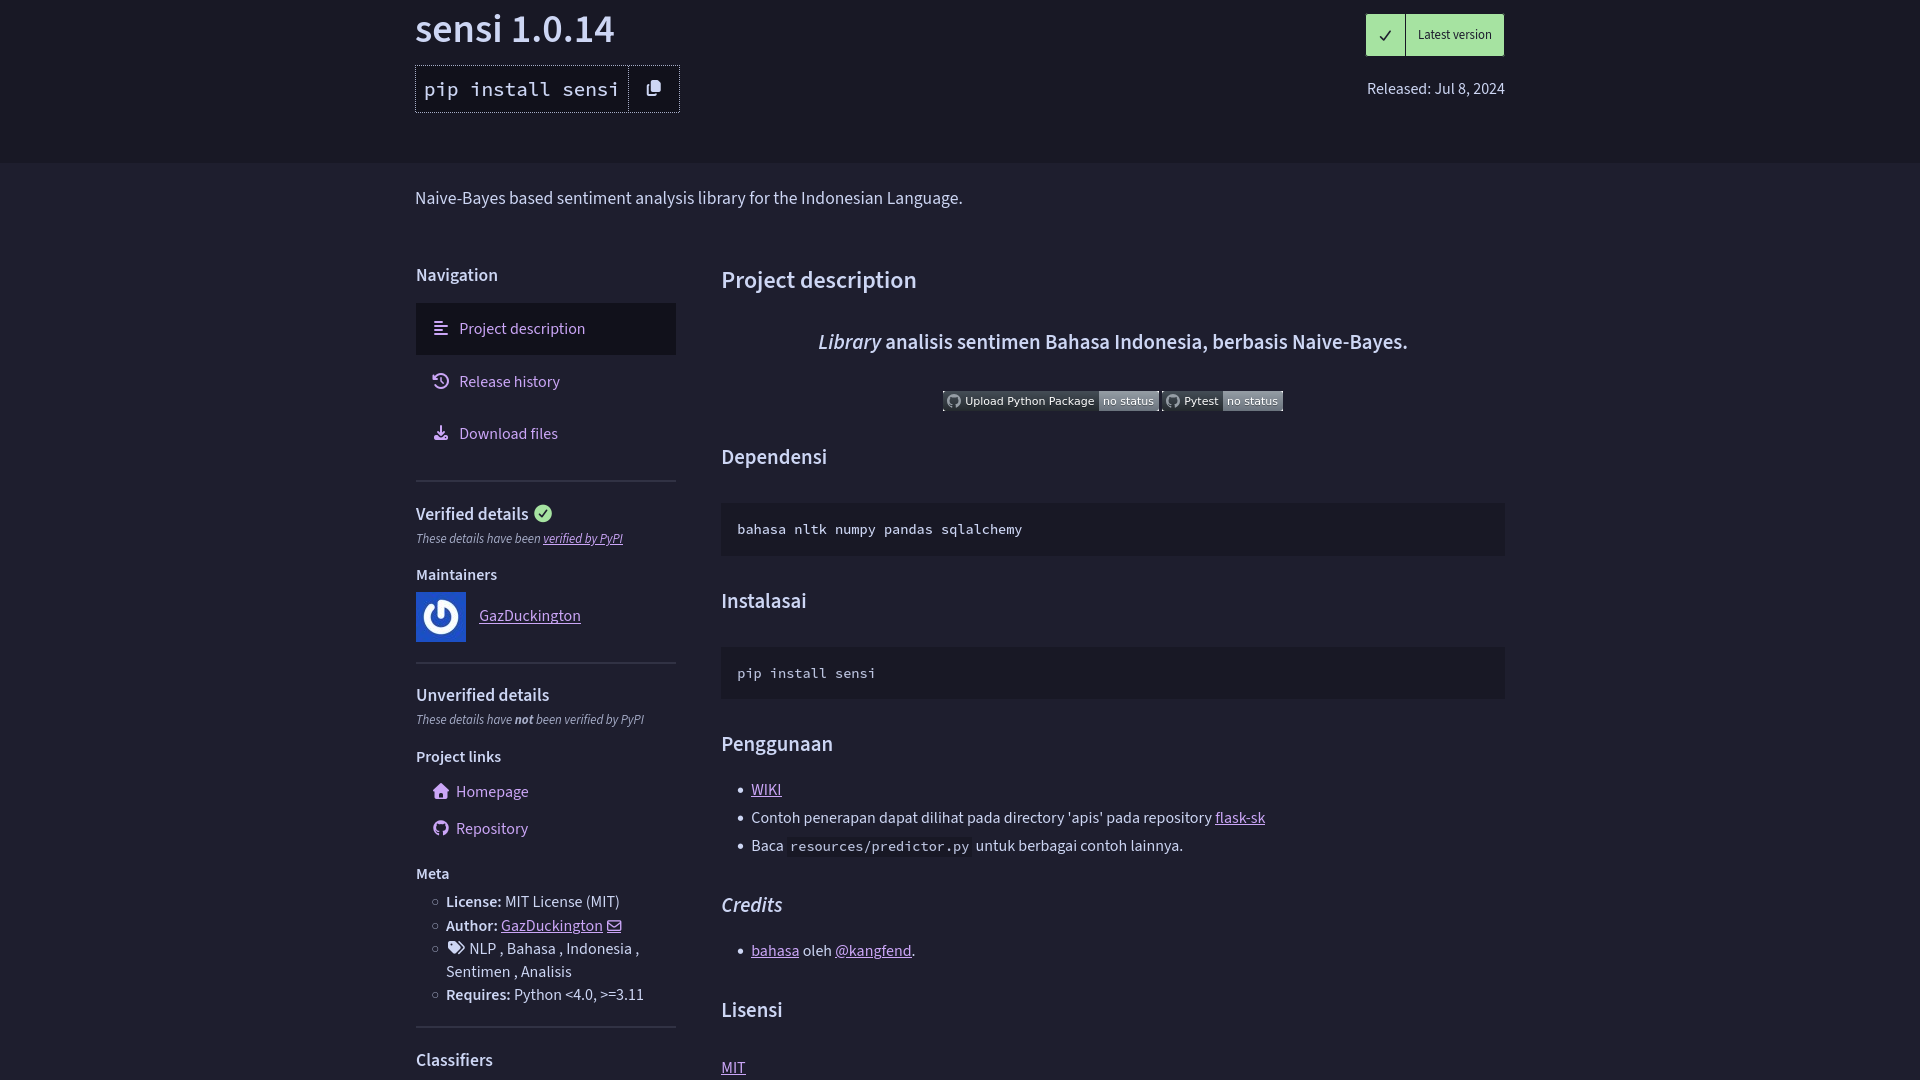Click the Download files arrow icon
The height and width of the screenshot is (1080, 1920).
441,433
